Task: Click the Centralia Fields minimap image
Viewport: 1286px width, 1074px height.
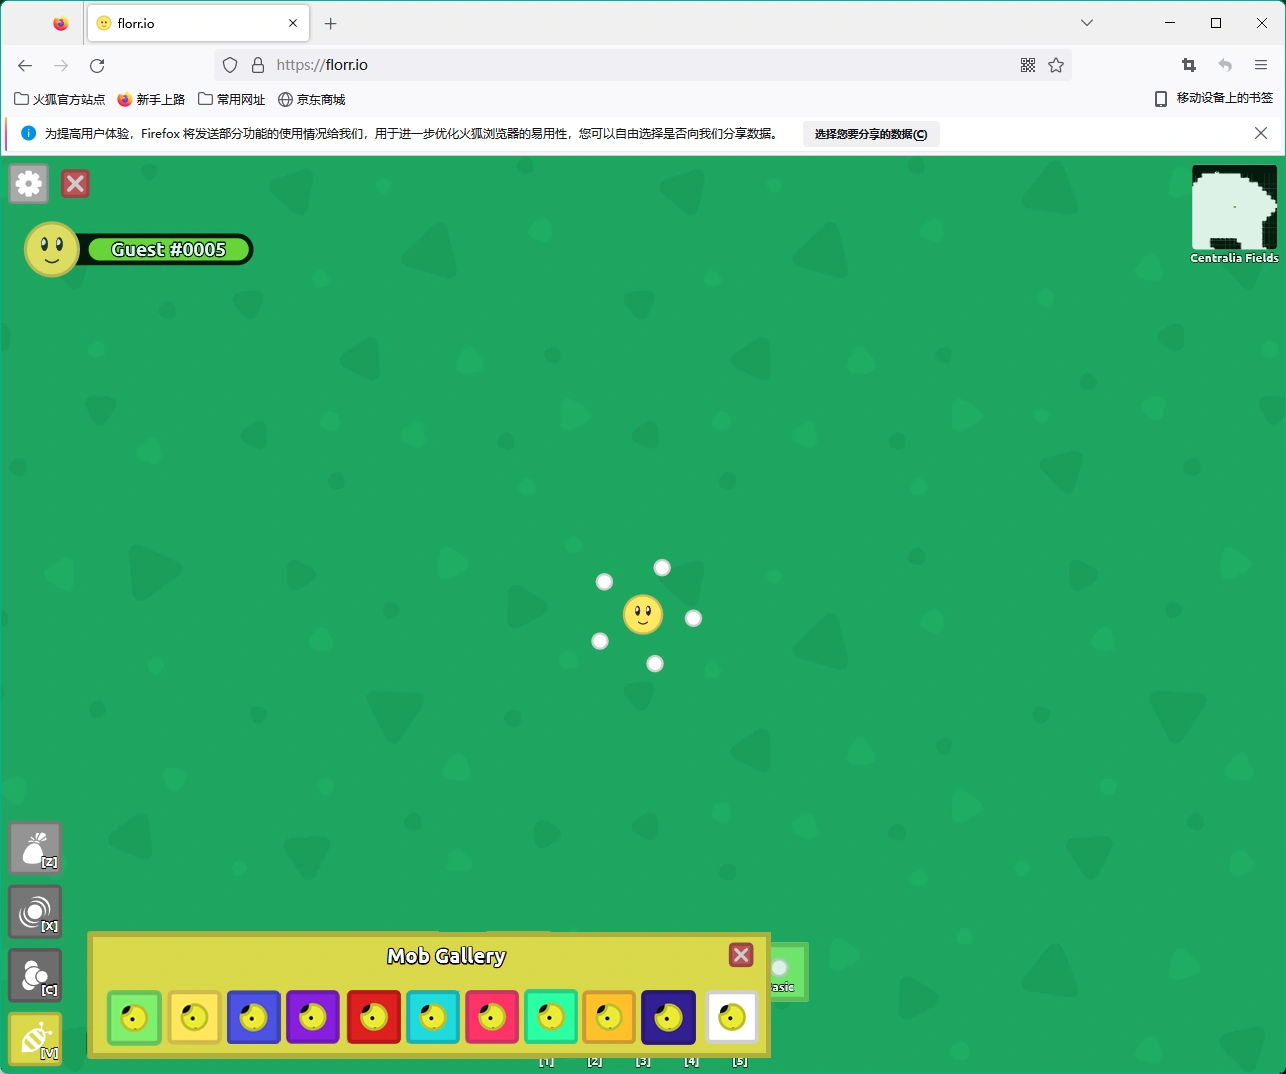Action: 1234,208
